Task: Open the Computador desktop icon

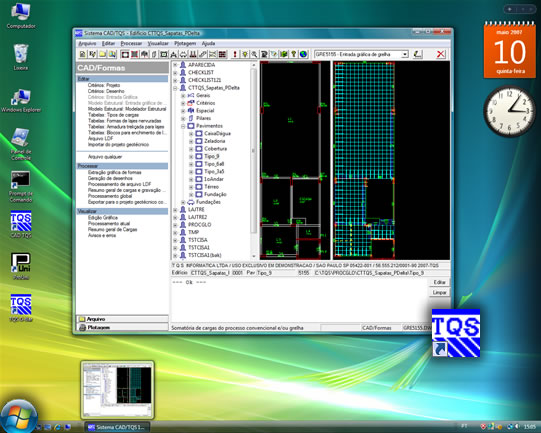Action: pyautogui.click(x=21, y=16)
